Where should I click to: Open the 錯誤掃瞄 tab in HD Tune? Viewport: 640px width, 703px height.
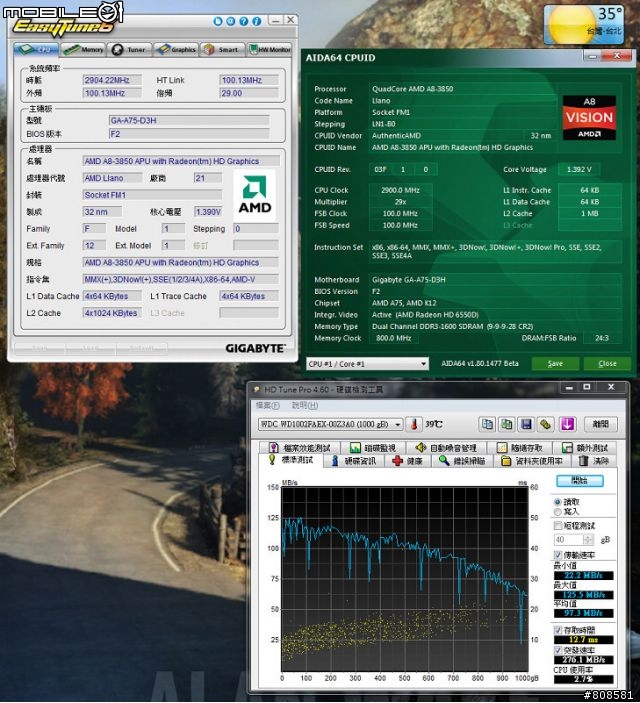pyautogui.click(x=462, y=461)
